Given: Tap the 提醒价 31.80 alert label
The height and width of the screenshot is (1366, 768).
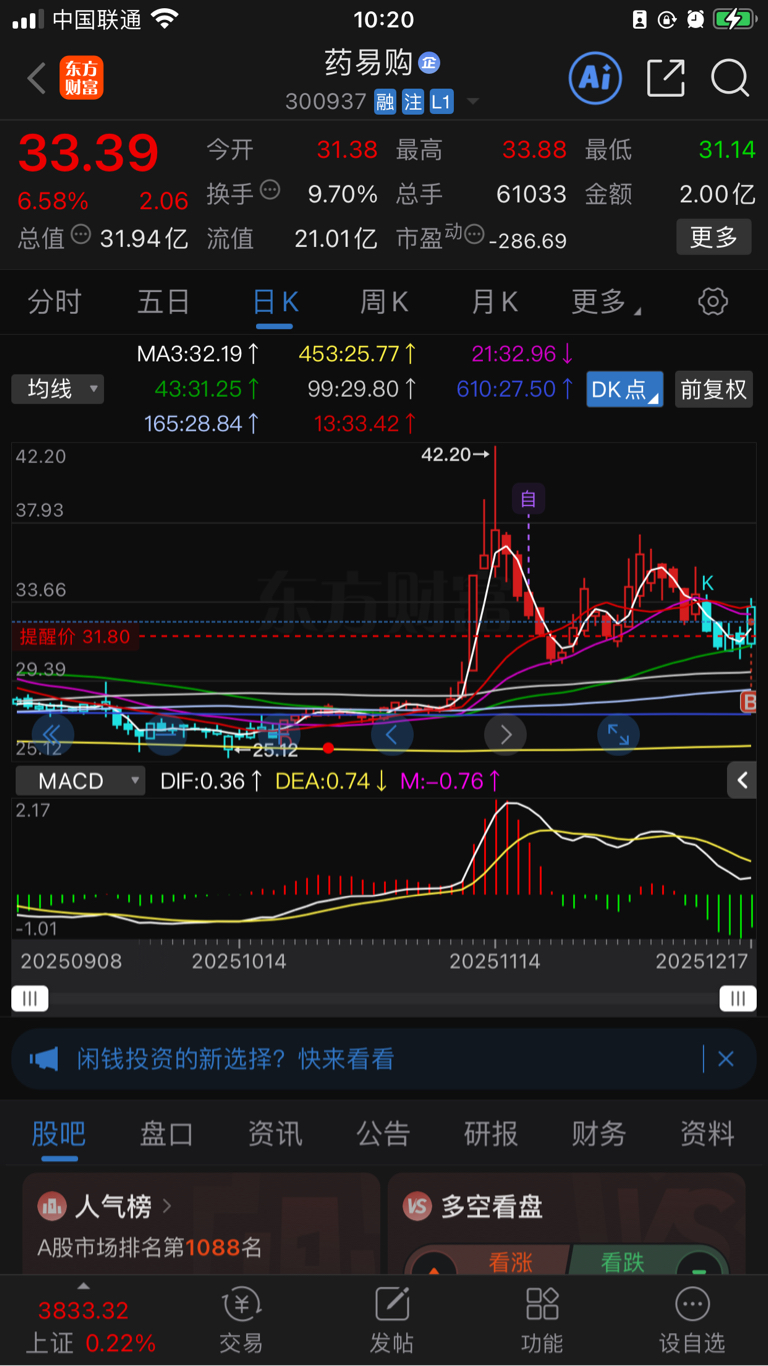Looking at the screenshot, I should coord(75,636).
